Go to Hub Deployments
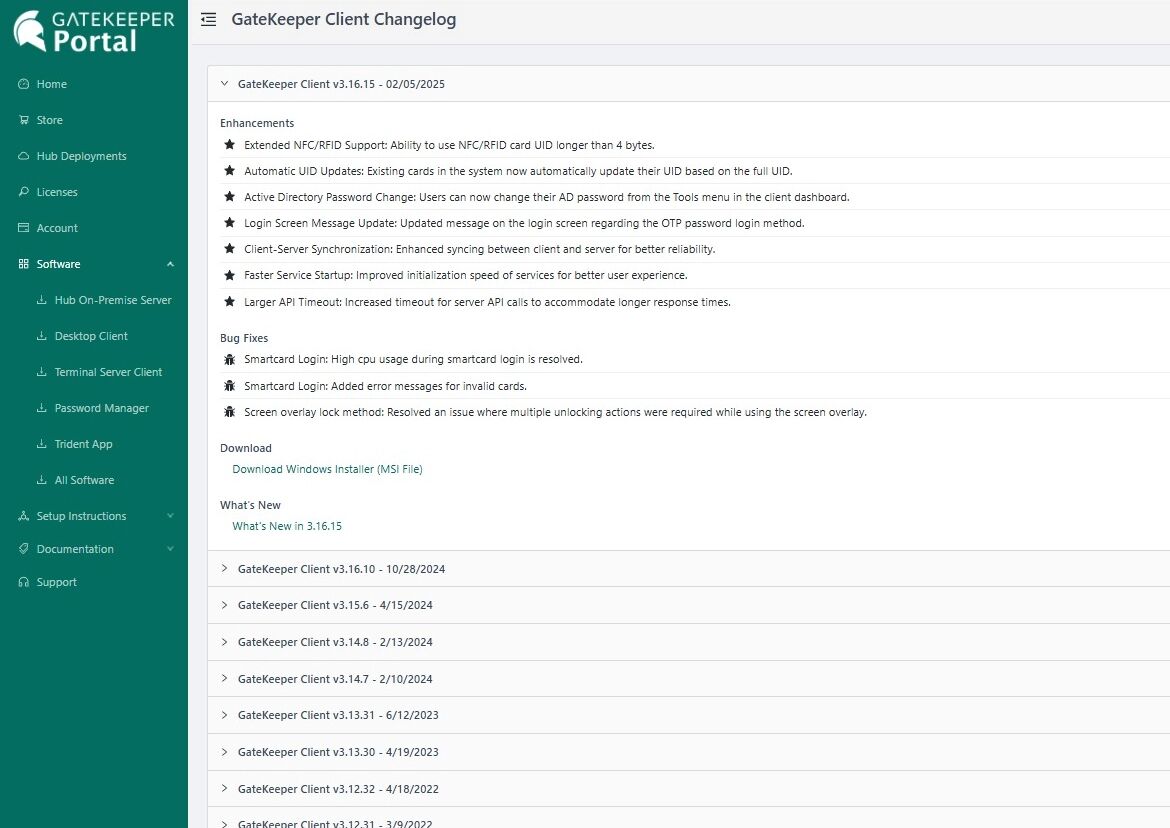This screenshot has width=1170, height=828. [x=81, y=156]
